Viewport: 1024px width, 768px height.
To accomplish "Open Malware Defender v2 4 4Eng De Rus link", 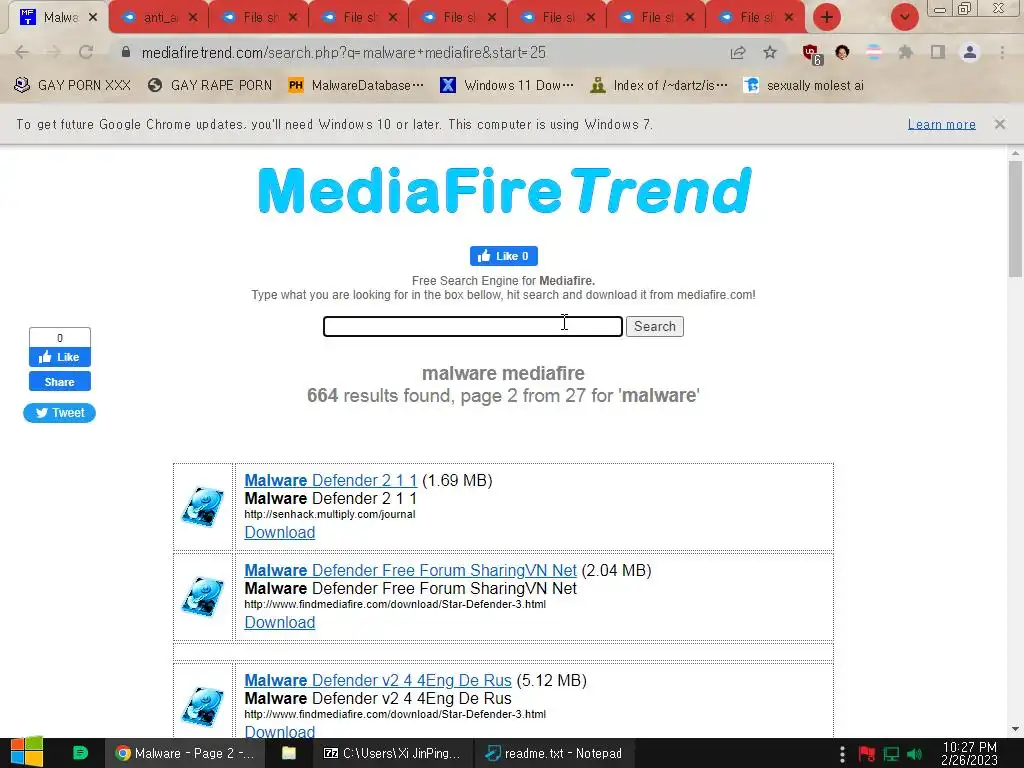I will 377,680.
